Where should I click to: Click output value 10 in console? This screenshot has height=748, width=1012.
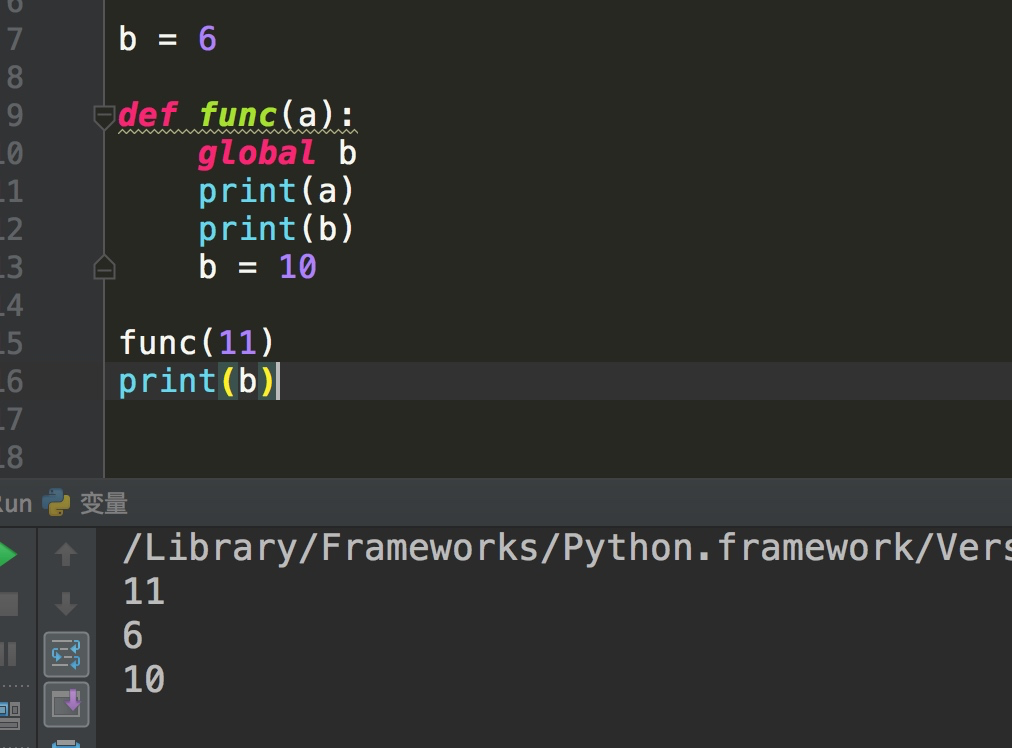click(144, 679)
